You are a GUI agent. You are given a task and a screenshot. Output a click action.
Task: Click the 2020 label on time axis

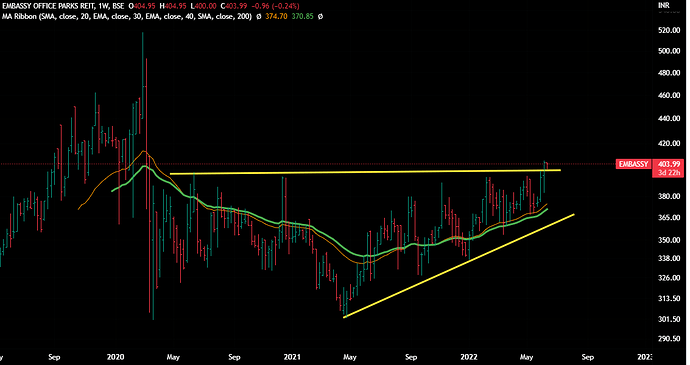click(115, 357)
